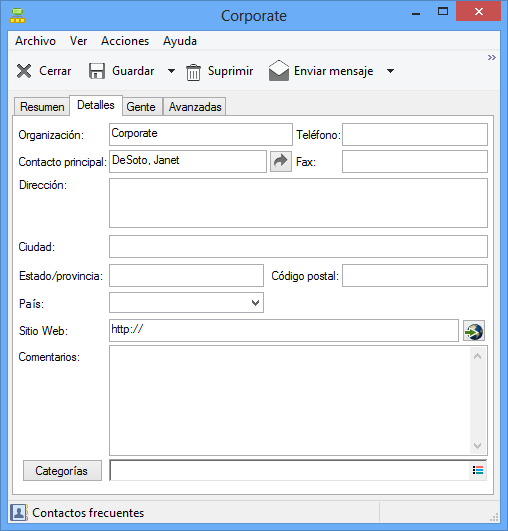Open category list icon in categories field
Image resolution: width=508 pixels, height=531 pixels.
(478, 470)
